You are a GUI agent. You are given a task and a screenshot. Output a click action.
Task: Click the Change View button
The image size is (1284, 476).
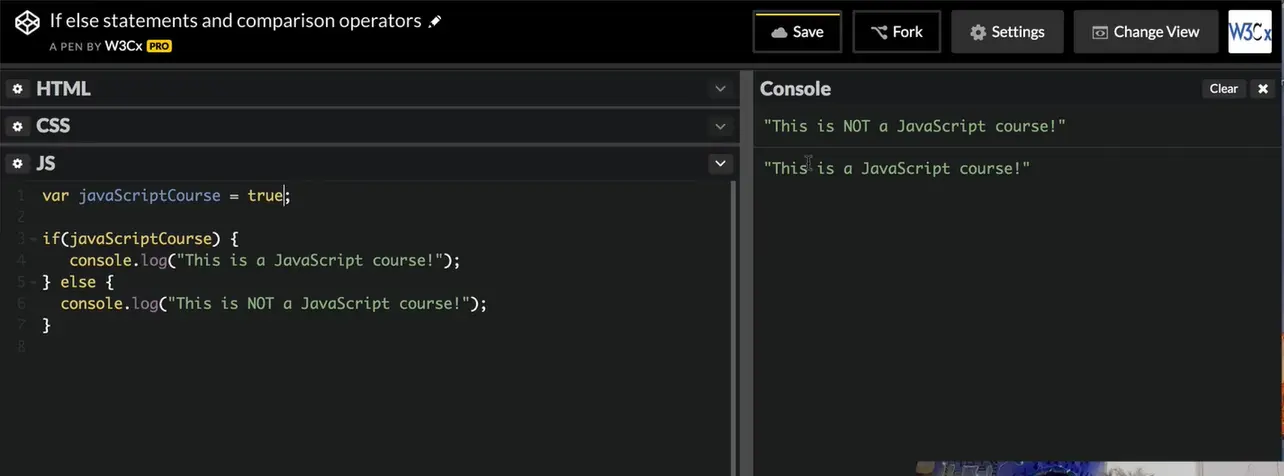[1146, 32]
